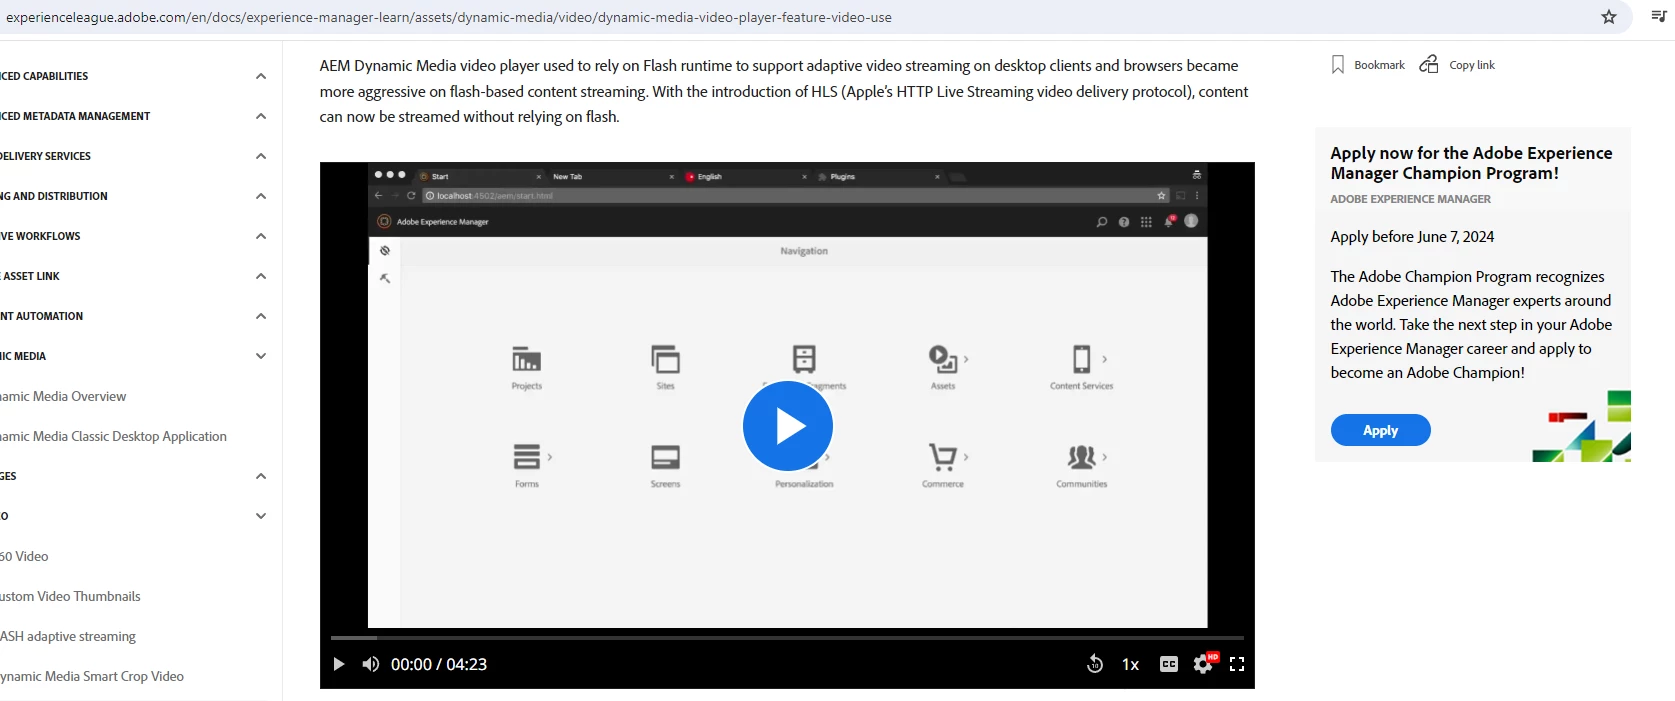This screenshot has height=701, width=1675.
Task: Expand the chevron above the 60 Video link
Action: [x=261, y=516]
